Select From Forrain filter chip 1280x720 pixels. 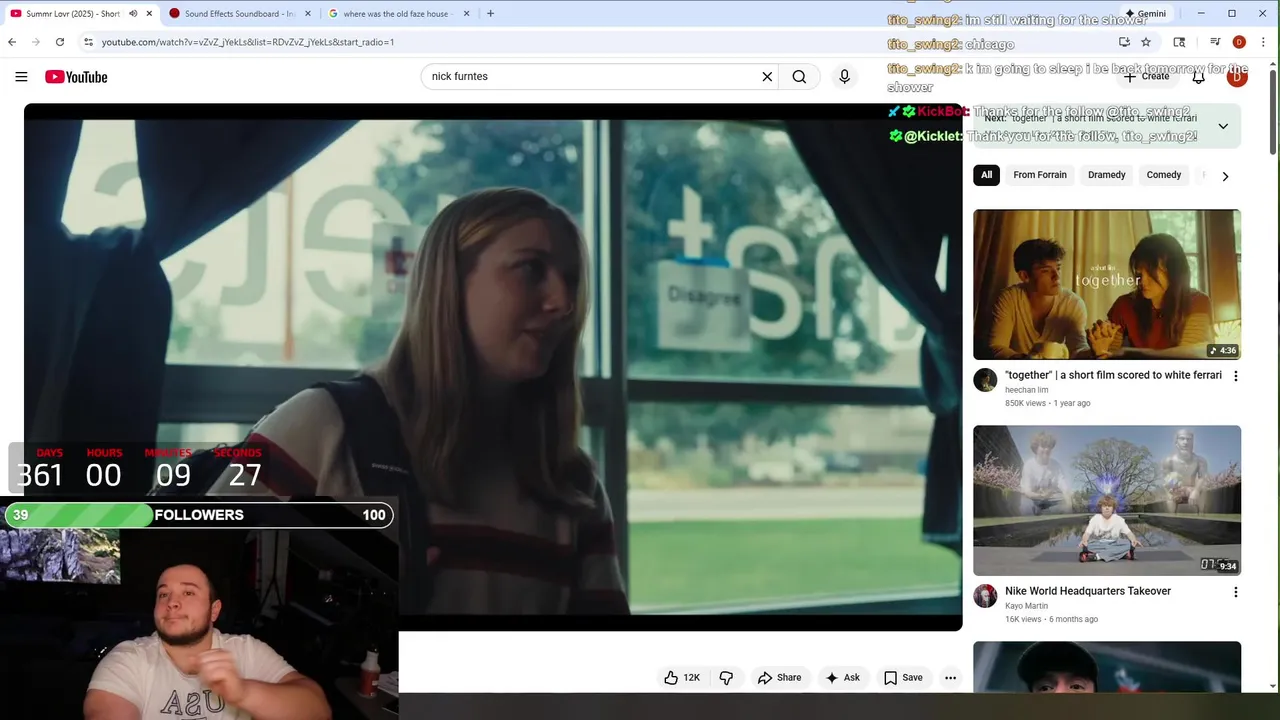[1040, 175]
